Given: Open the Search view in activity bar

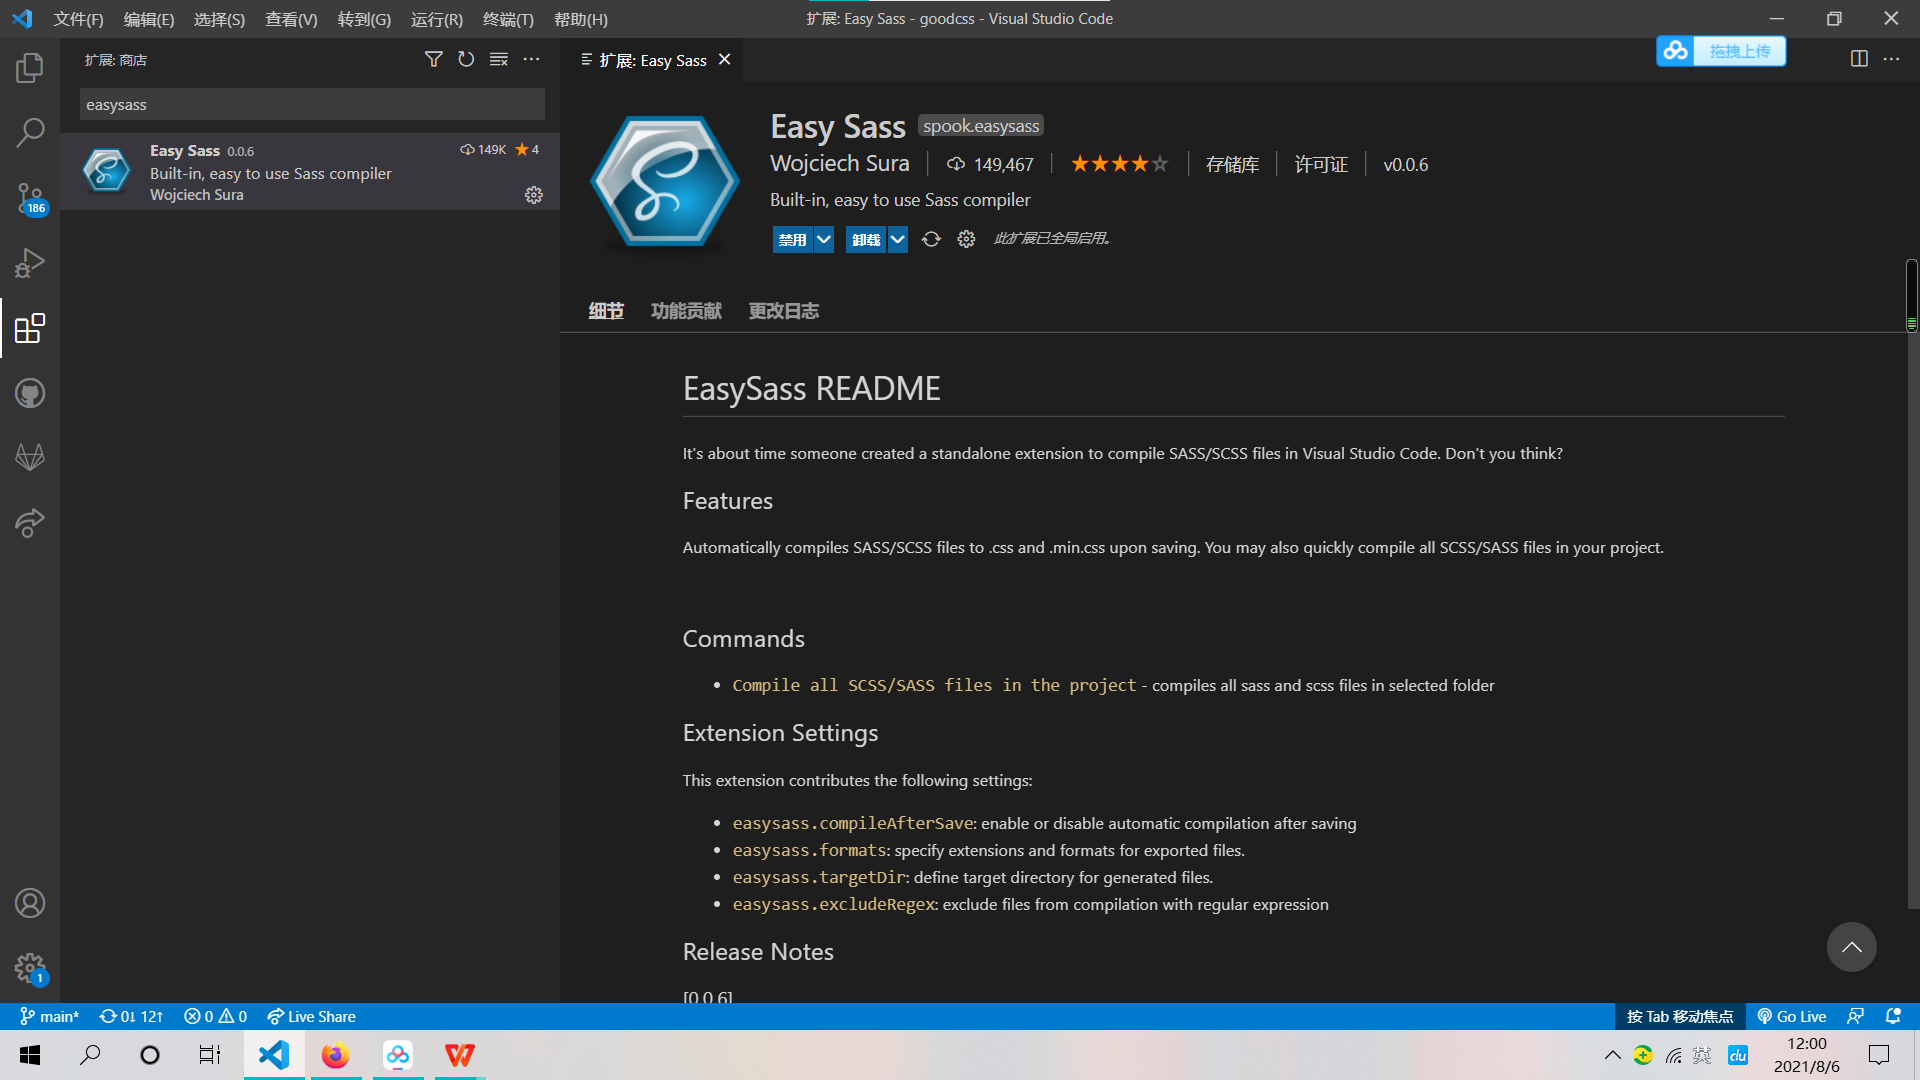Looking at the screenshot, I should (30, 132).
